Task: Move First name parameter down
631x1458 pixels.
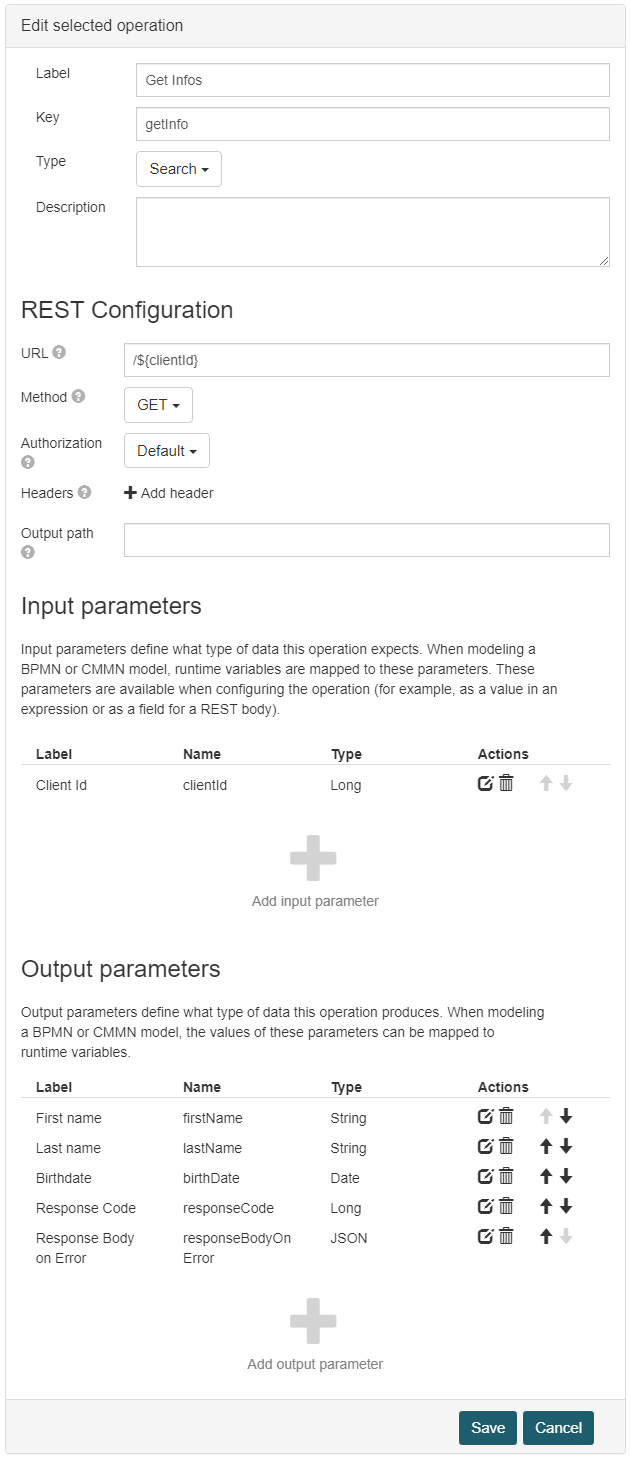Action: click(566, 1117)
